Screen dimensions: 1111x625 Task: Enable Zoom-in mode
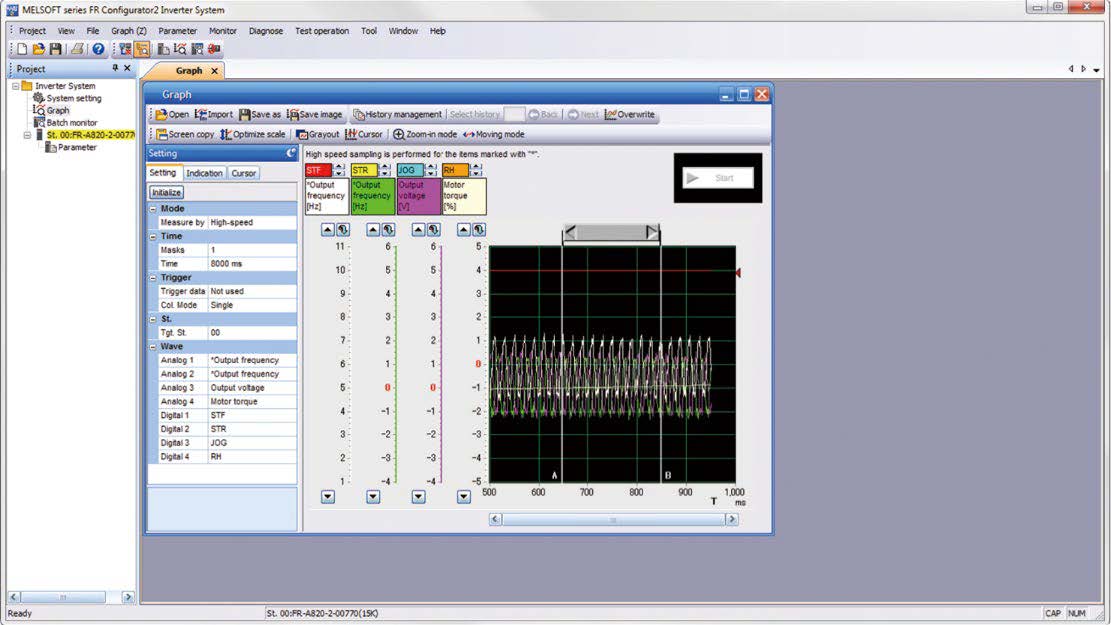pos(425,134)
